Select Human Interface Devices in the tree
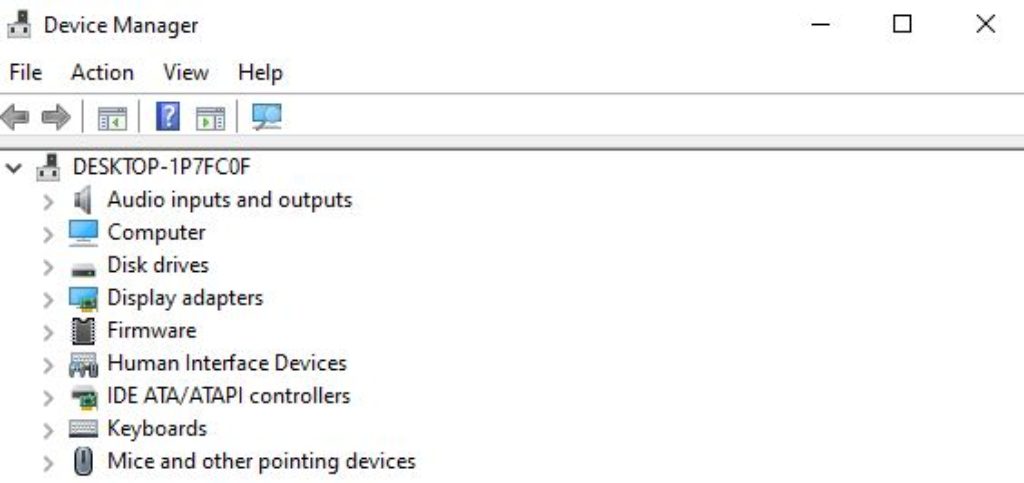This screenshot has width=1024, height=483. [x=227, y=363]
